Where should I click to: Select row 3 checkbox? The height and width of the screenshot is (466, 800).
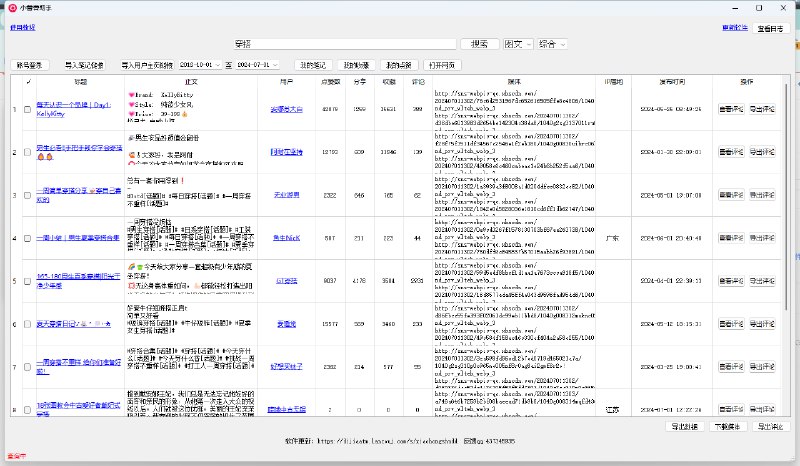[28, 195]
